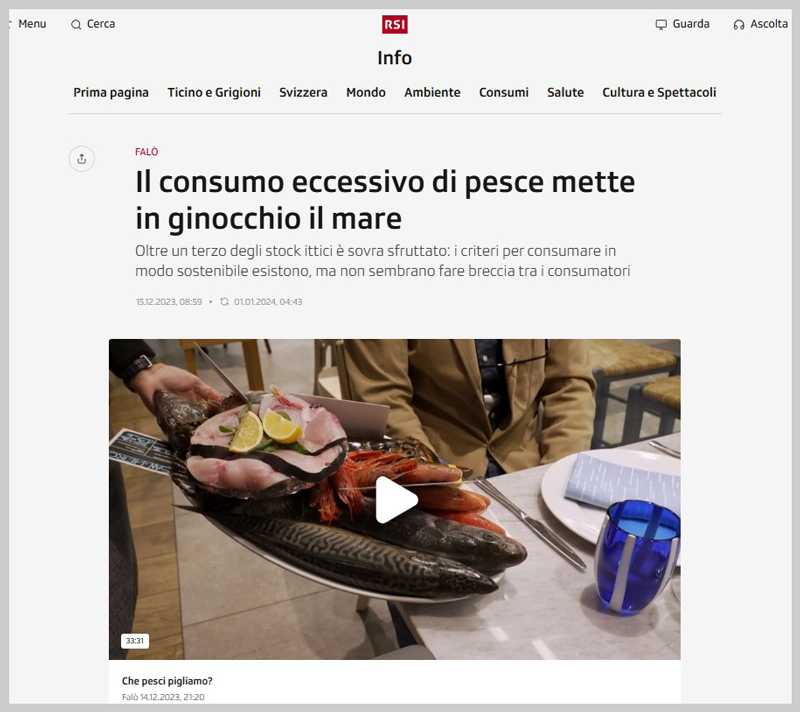The width and height of the screenshot is (800, 712).
Task: Open the Menu in the top bar
Action: point(32,24)
